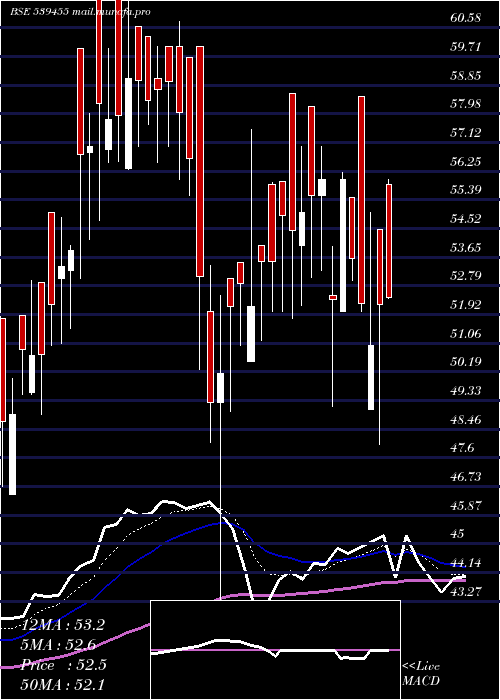Image resolution: width=500 pixels, height=700 pixels.
Task: Click the 51.92 price axis label
Action: click(466, 304)
